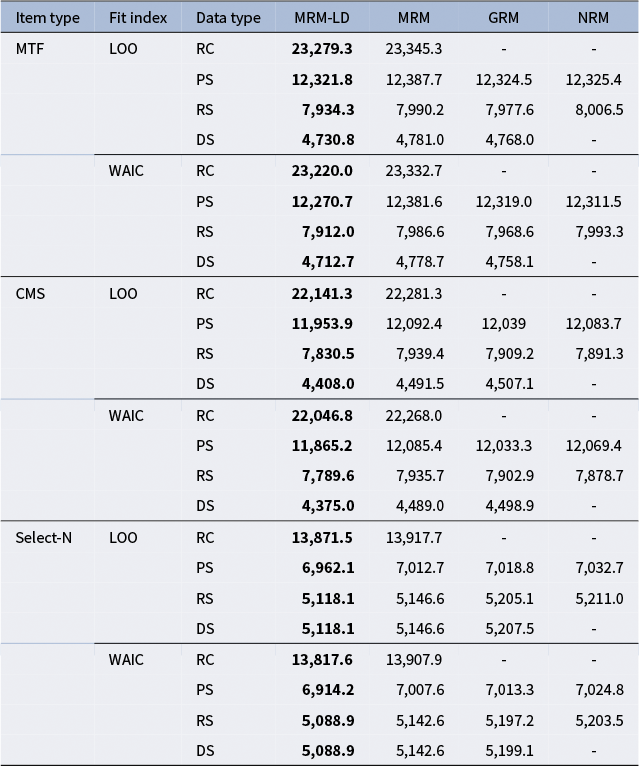639x766 pixels.
Task: Select the bold value 22,141.3
Action: [x=322, y=294]
